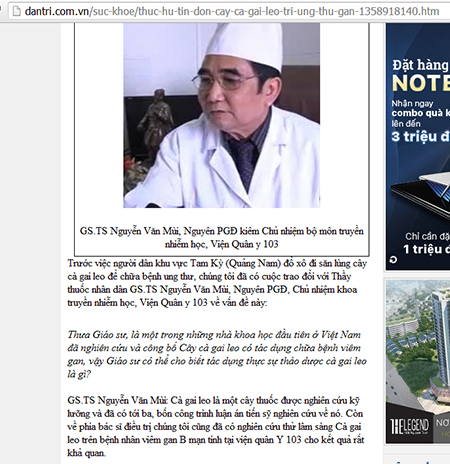Image resolution: width=450 pixels, height=464 pixels.
Task: Click the gray 'NƠ' label on Legend ad
Action: coord(442,423)
